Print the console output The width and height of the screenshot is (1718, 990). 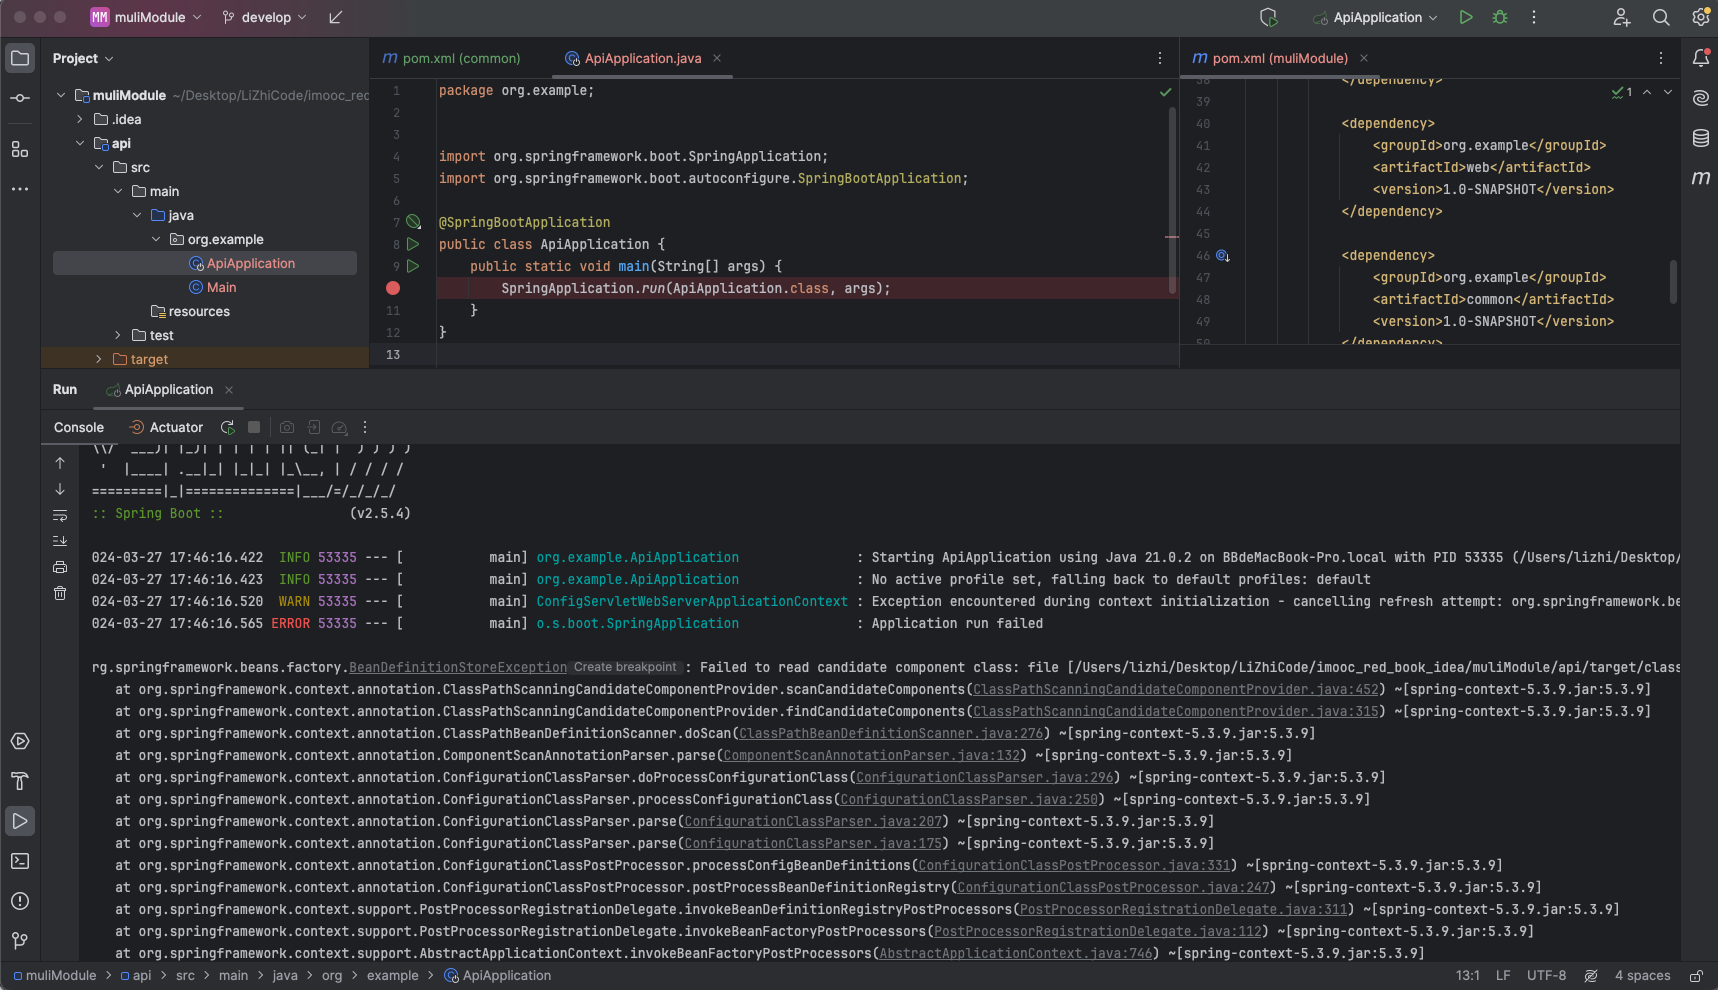pyautogui.click(x=60, y=567)
